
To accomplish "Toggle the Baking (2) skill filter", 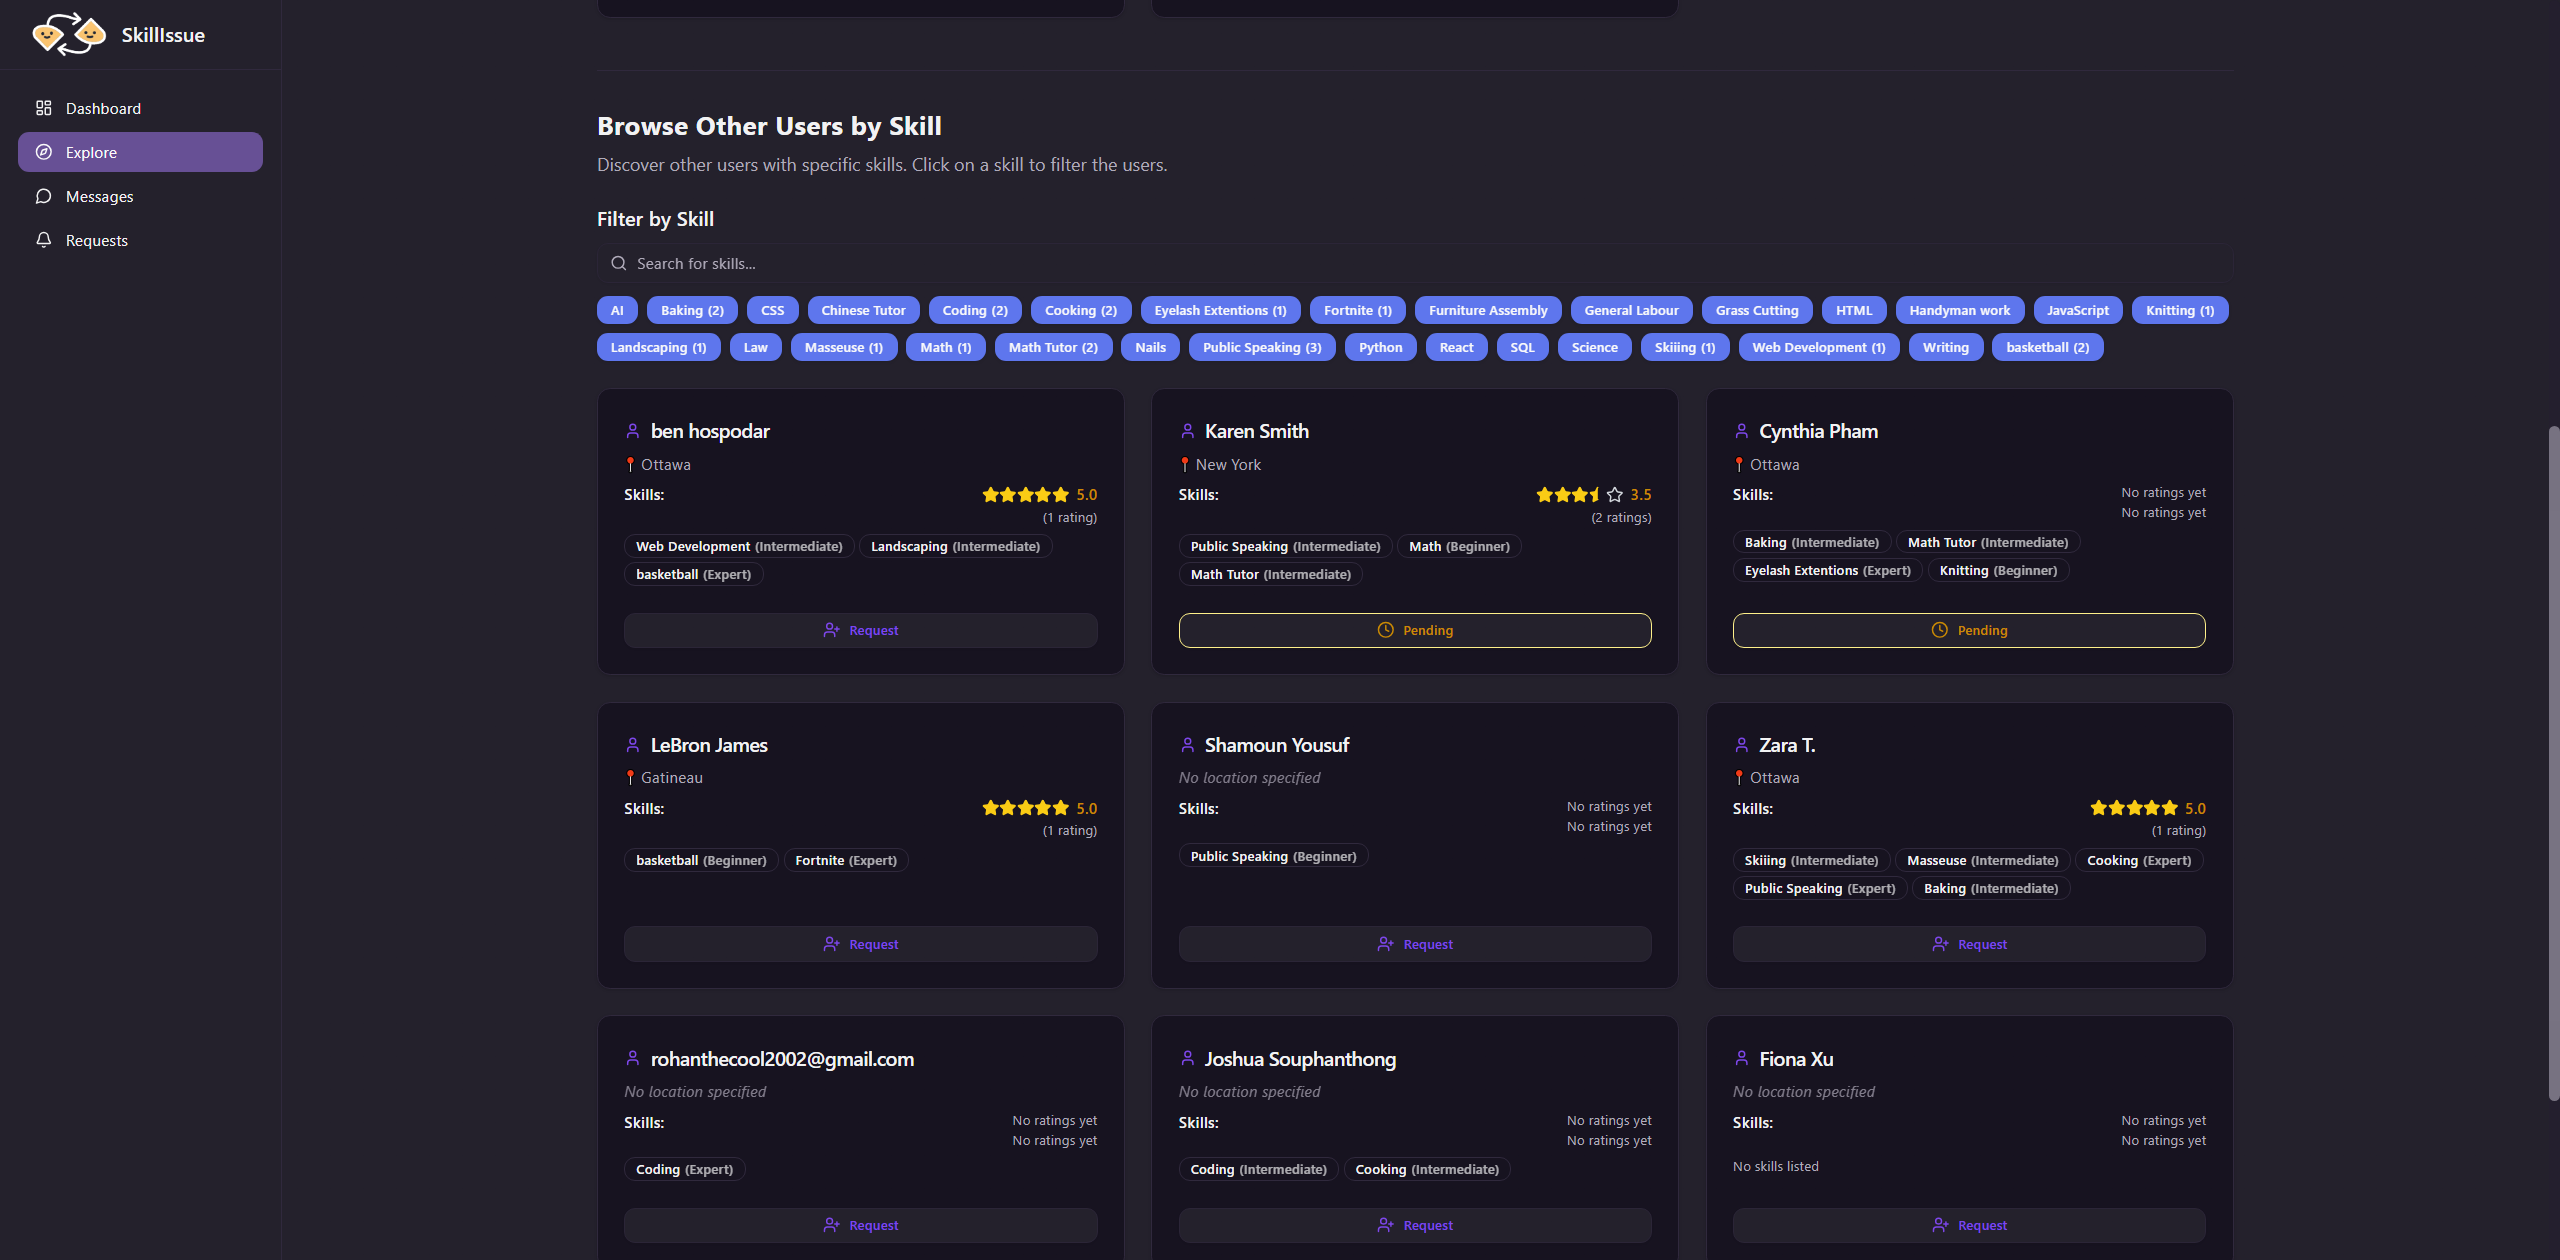I will point(692,310).
